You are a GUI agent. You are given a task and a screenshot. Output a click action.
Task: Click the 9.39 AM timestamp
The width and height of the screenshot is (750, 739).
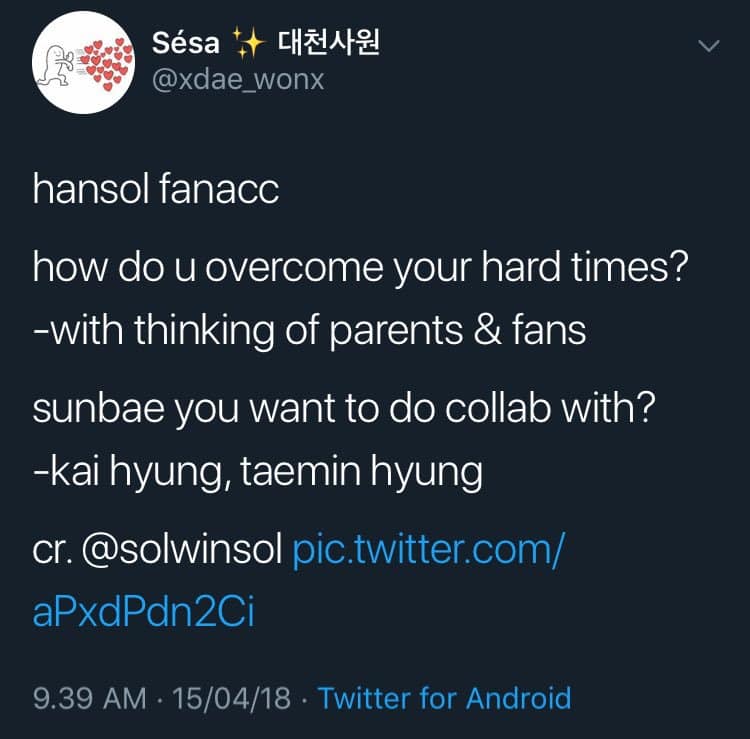click(x=90, y=697)
